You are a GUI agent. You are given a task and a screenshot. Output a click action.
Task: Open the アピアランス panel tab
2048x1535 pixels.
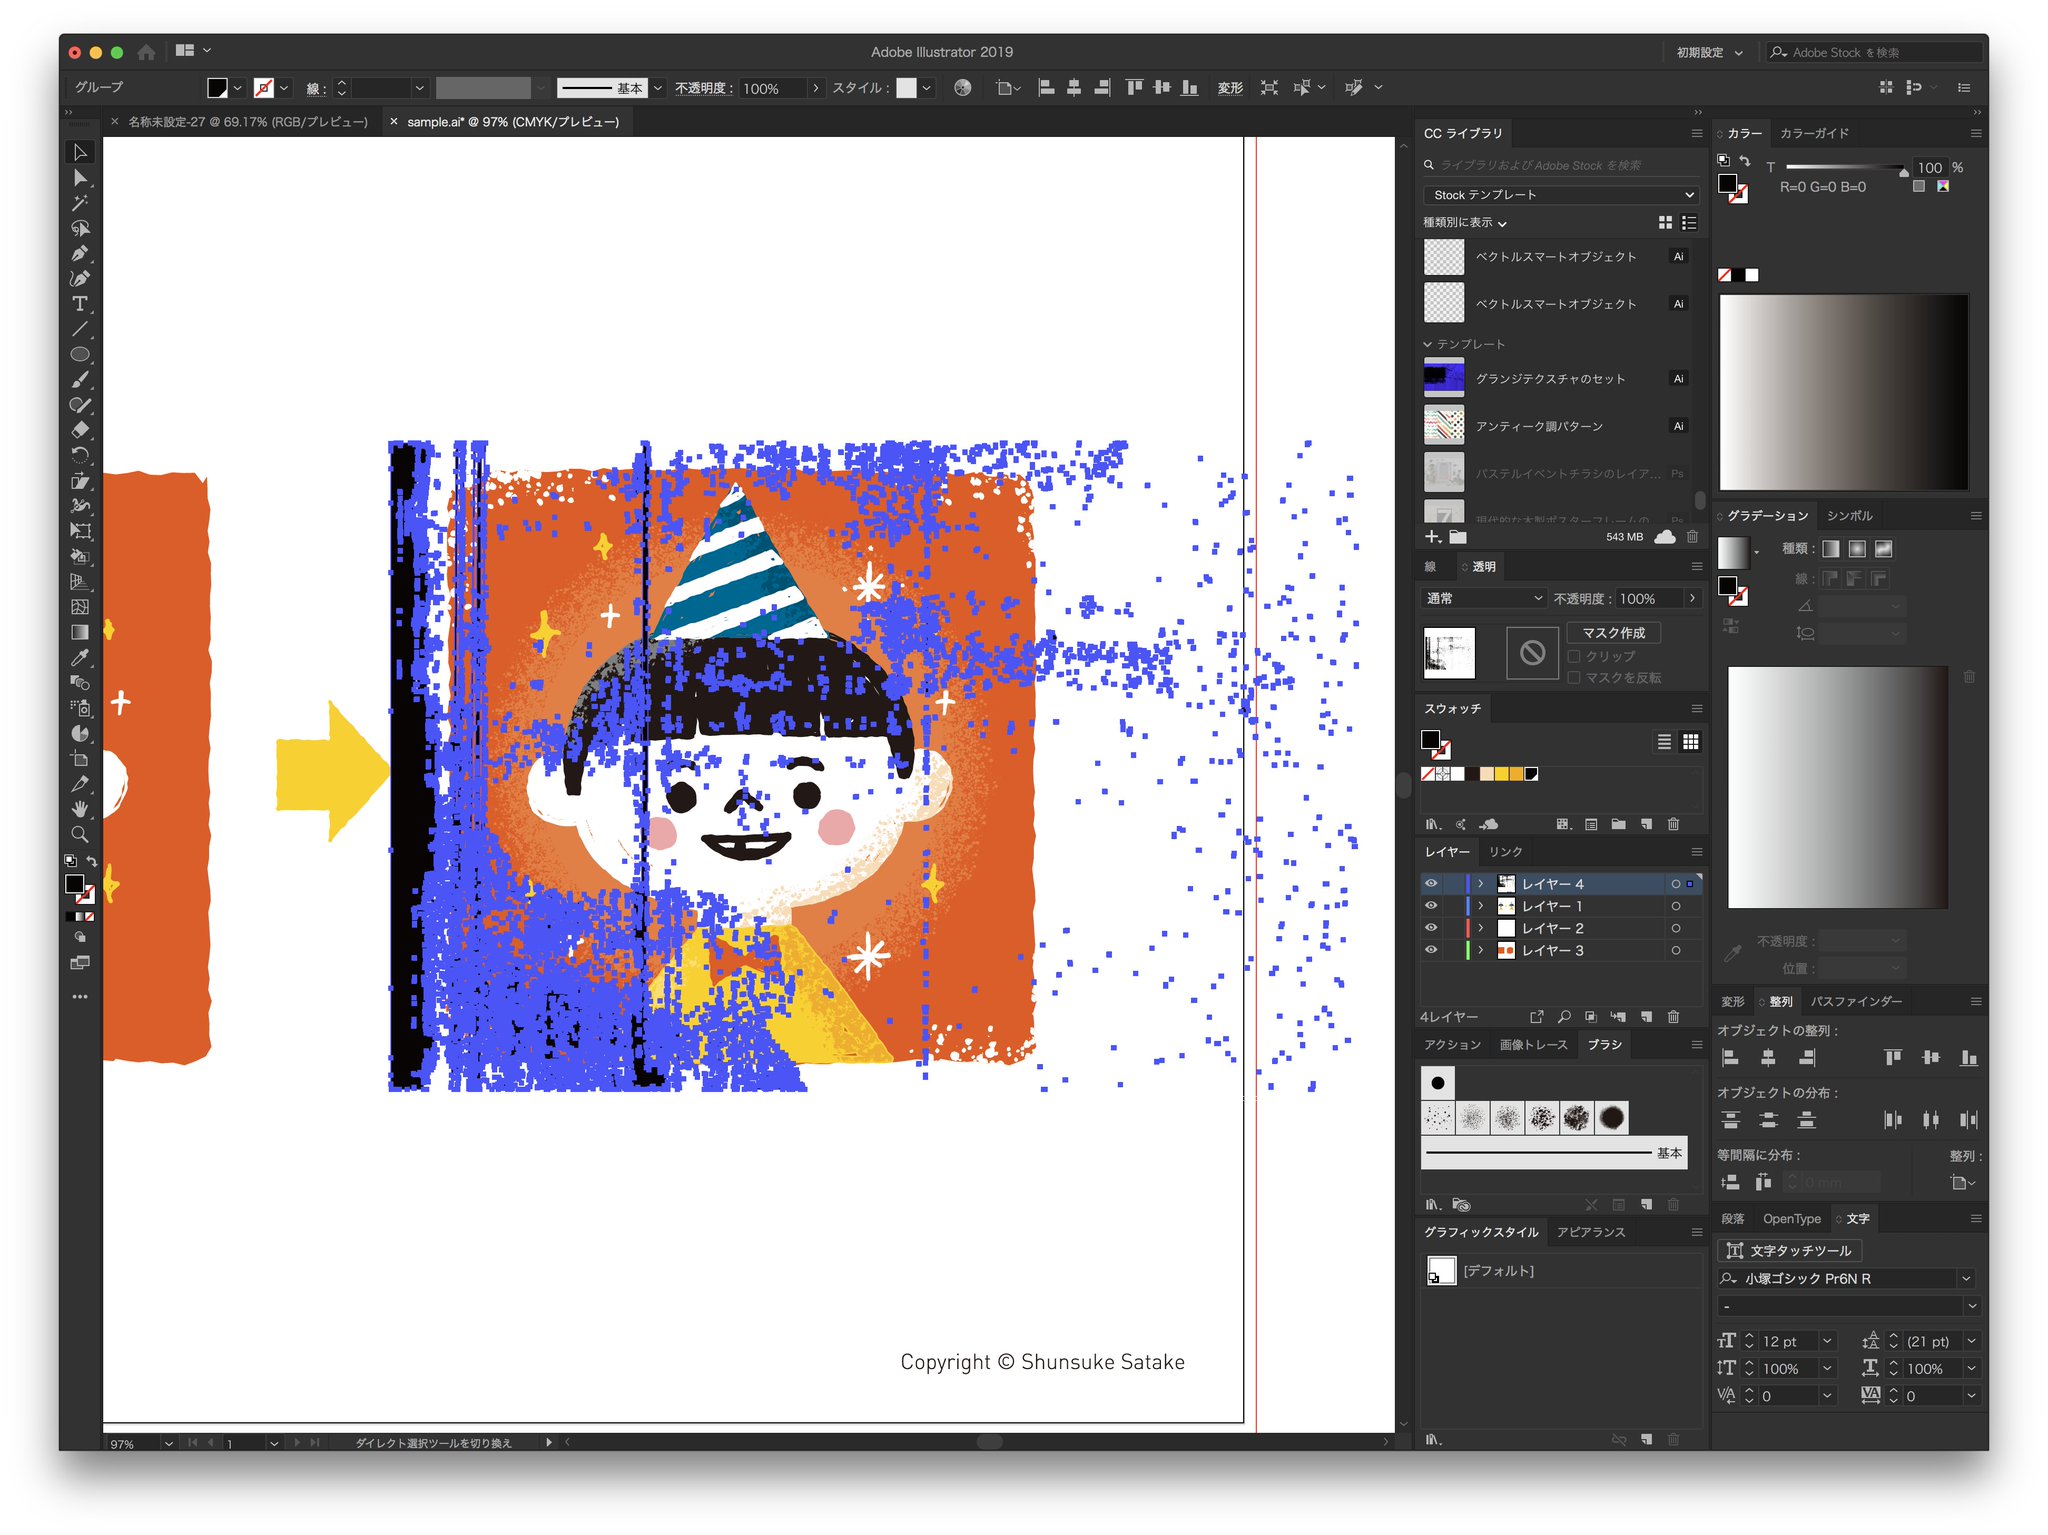pyautogui.click(x=1590, y=1232)
